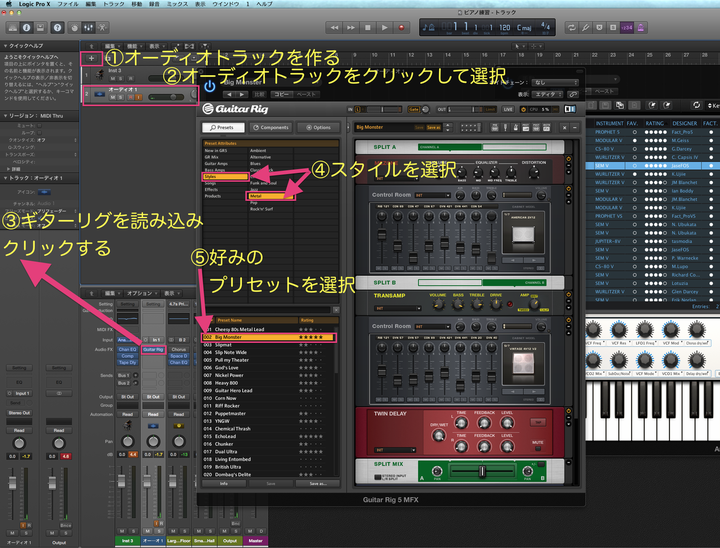Step through presets with the arrow stepper
The width and height of the screenshot is (720, 548).
click(x=448, y=128)
